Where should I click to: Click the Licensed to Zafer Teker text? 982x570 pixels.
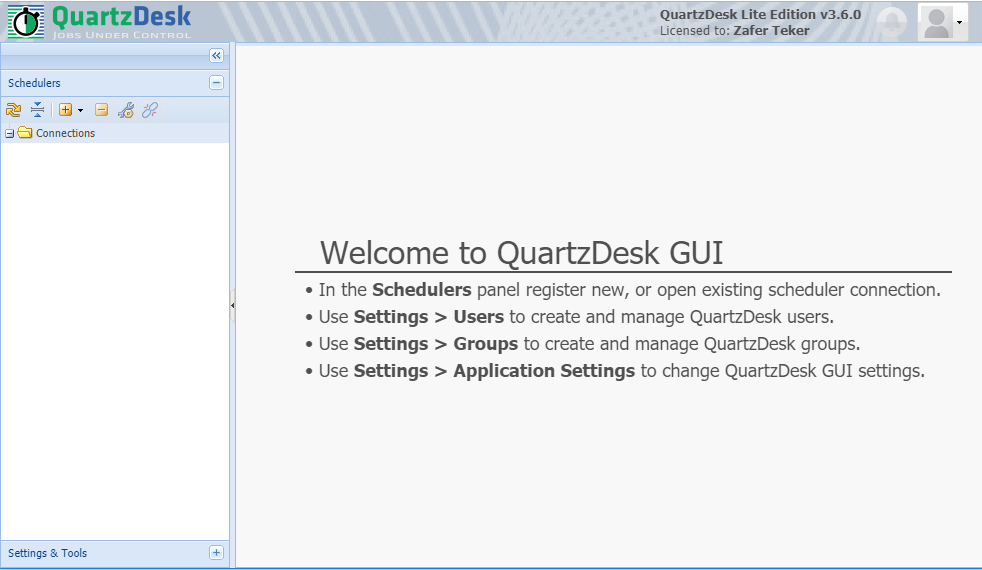(x=735, y=31)
